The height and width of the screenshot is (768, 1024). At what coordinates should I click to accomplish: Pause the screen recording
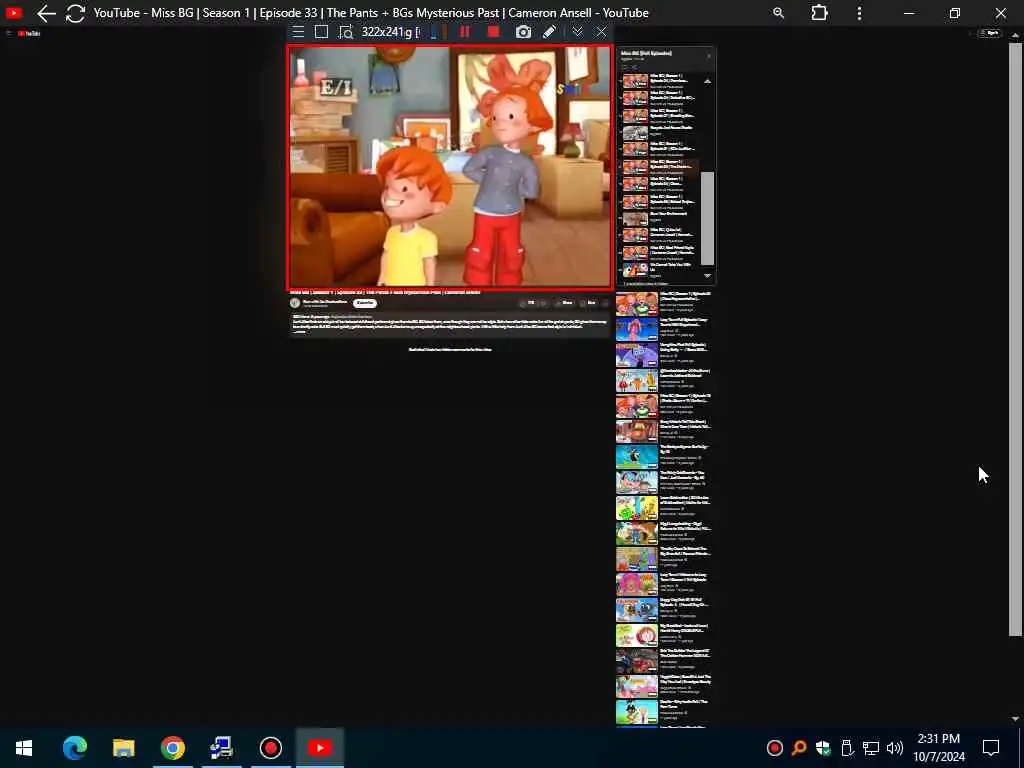click(465, 32)
